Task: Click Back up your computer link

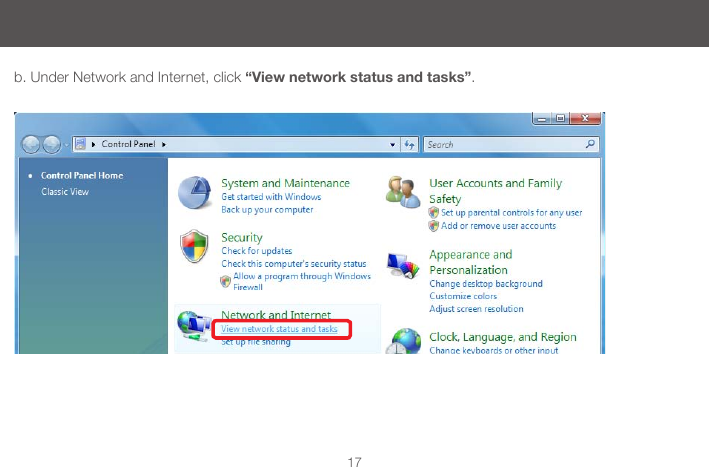Action: point(267,210)
